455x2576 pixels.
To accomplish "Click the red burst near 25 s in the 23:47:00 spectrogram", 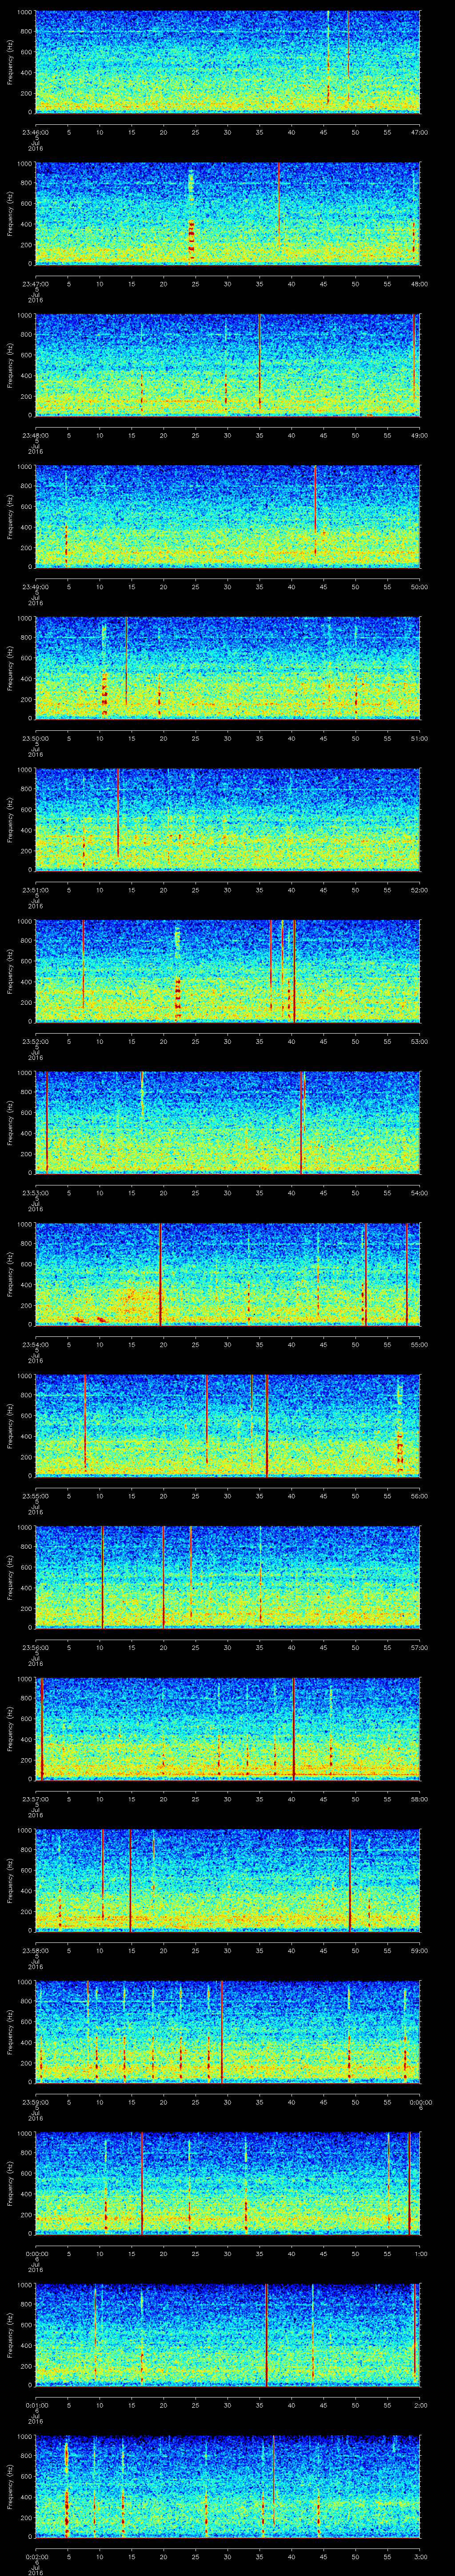I will click(191, 241).
